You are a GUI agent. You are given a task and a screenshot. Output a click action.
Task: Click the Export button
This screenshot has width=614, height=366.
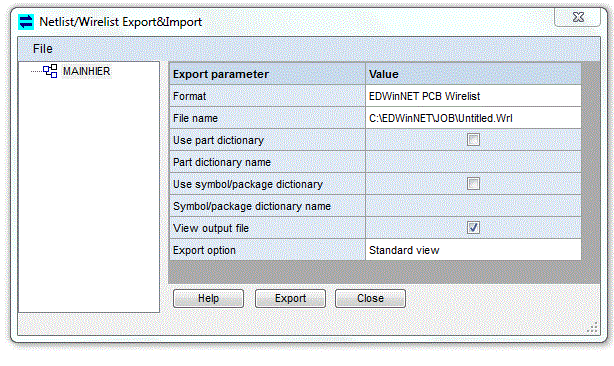point(290,299)
